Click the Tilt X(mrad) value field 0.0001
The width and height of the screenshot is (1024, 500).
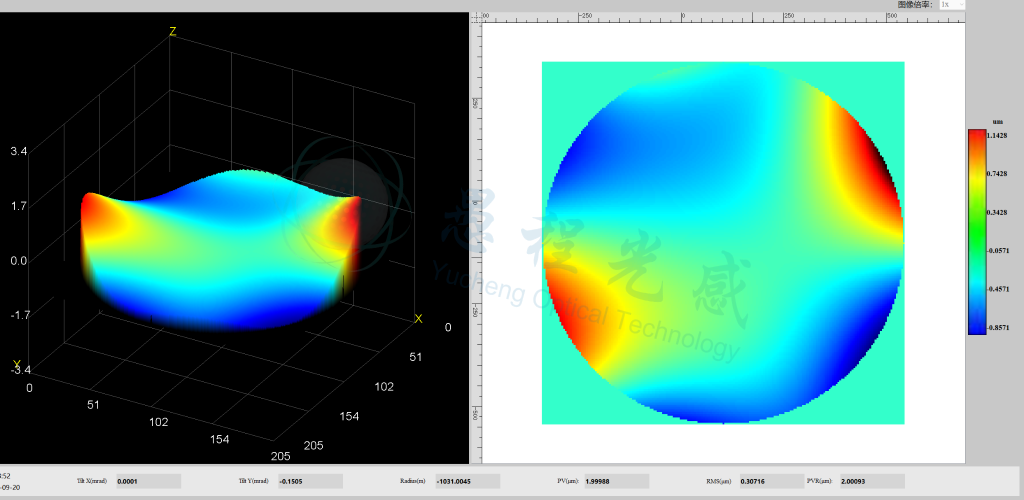[148, 482]
